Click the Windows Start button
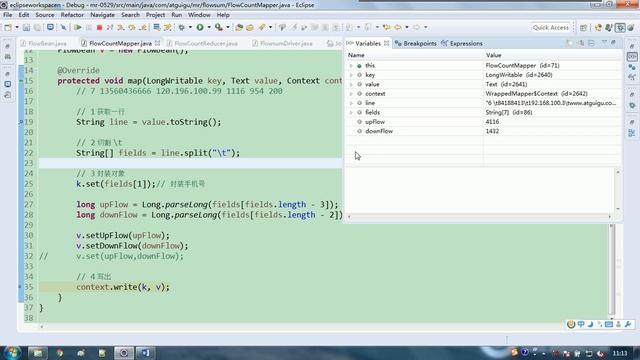Screen dimensions: 640x360 click(12, 353)
